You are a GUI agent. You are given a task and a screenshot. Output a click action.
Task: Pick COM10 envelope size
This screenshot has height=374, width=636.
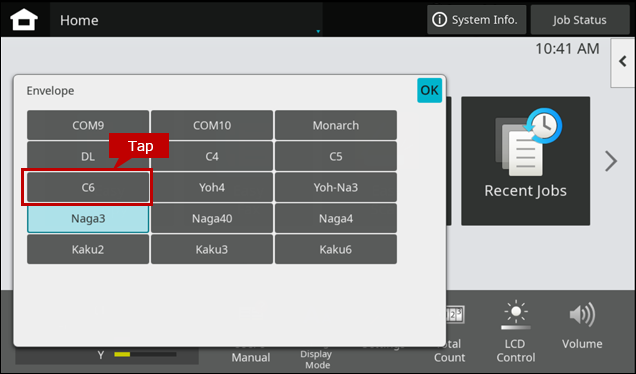click(212, 125)
